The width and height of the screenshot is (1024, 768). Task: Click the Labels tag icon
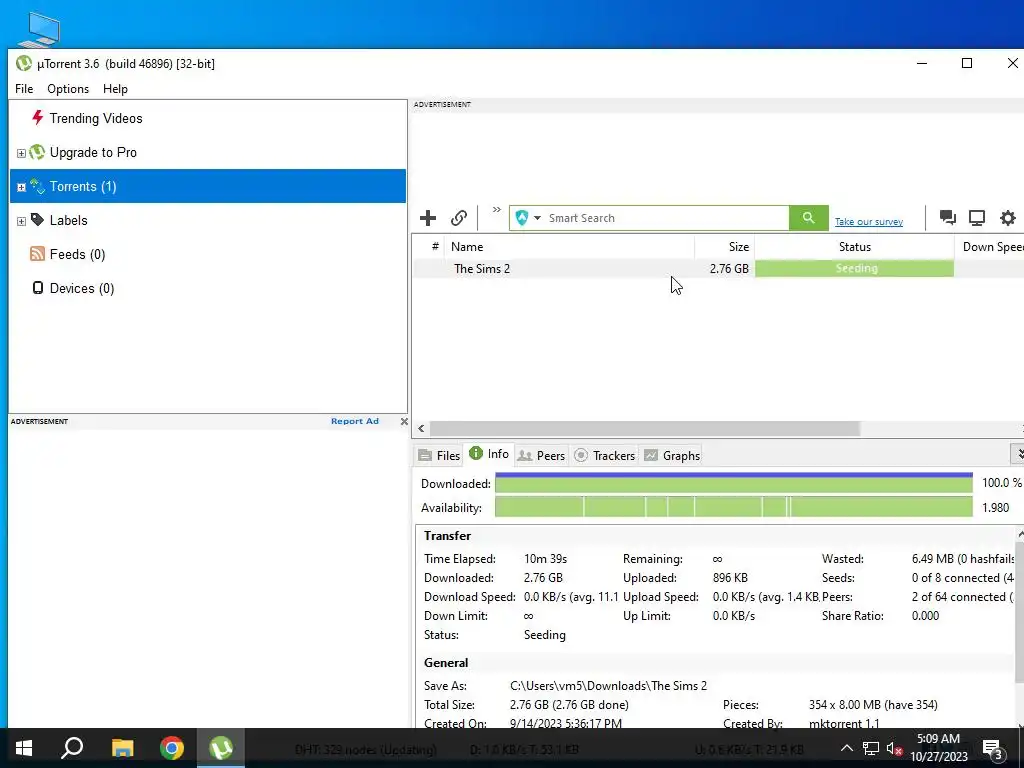click(x=37, y=219)
